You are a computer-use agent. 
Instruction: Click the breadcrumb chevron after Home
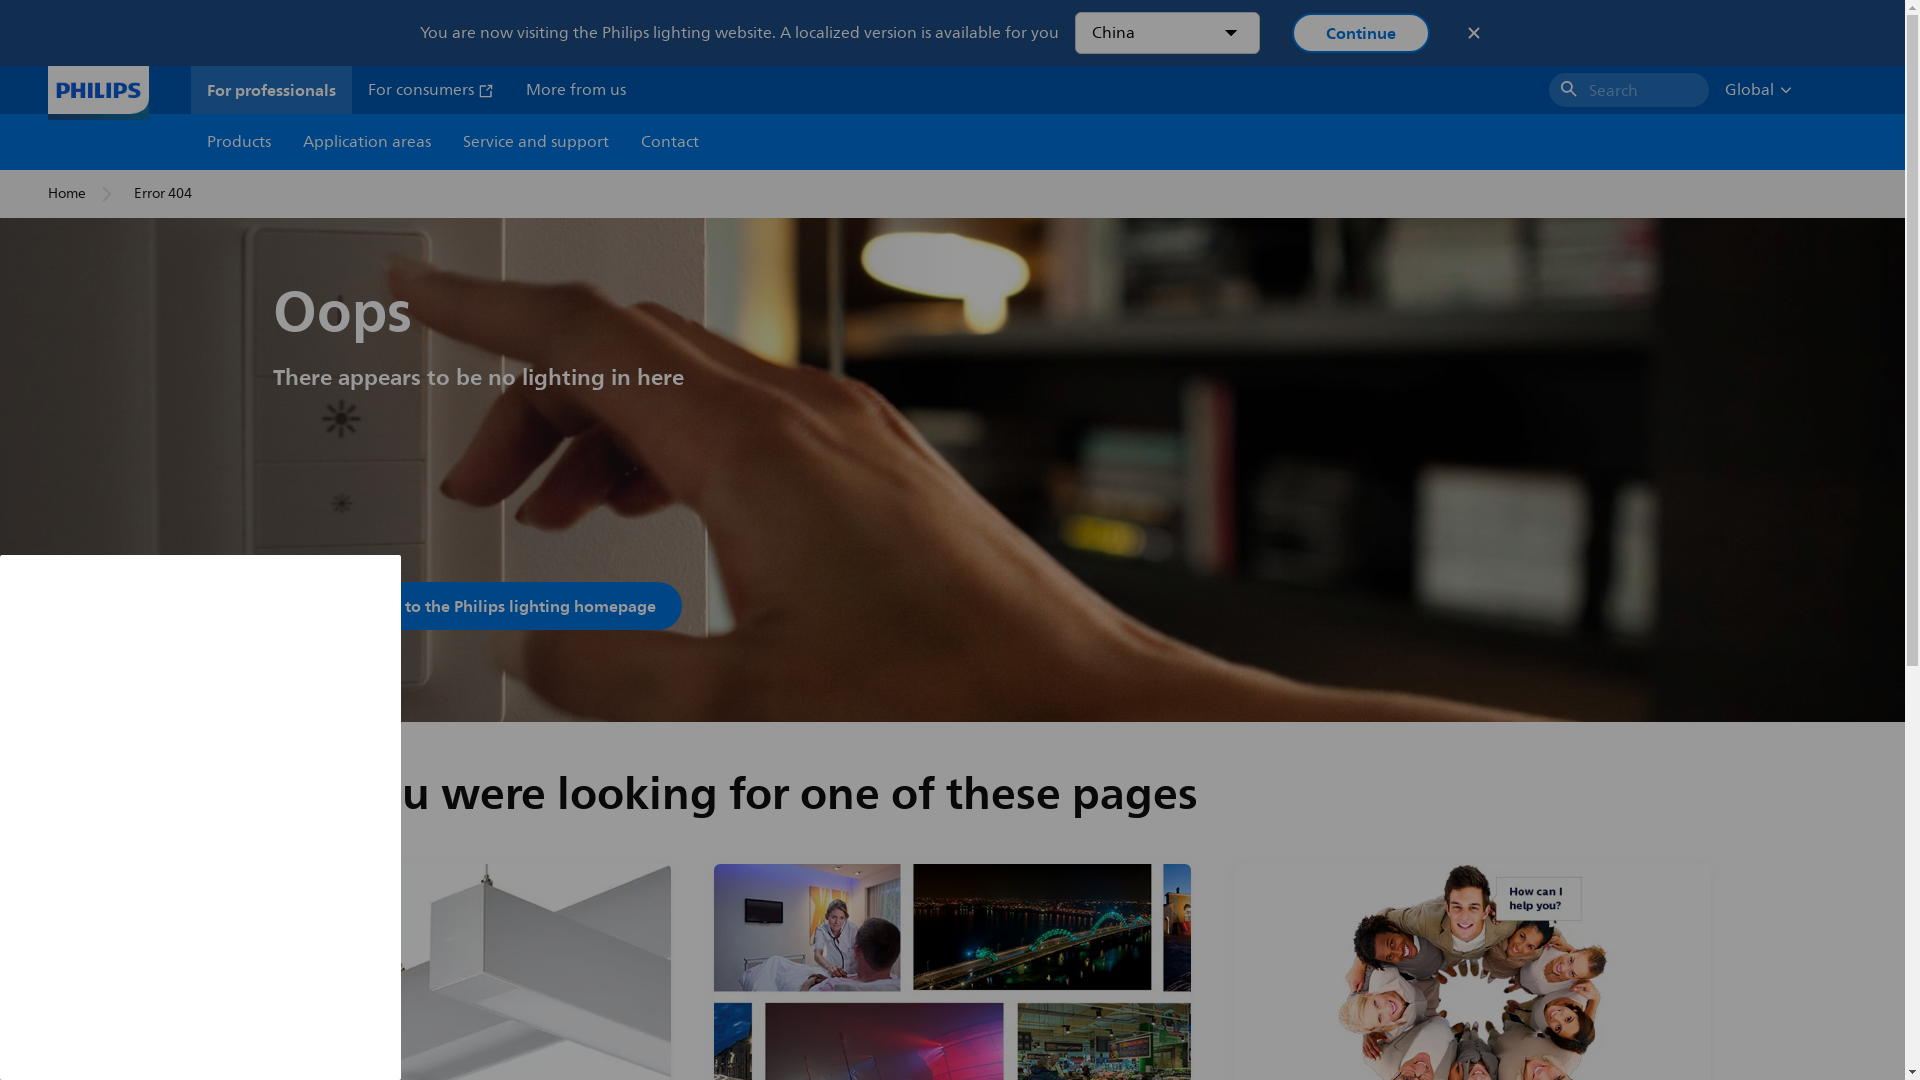pos(107,194)
